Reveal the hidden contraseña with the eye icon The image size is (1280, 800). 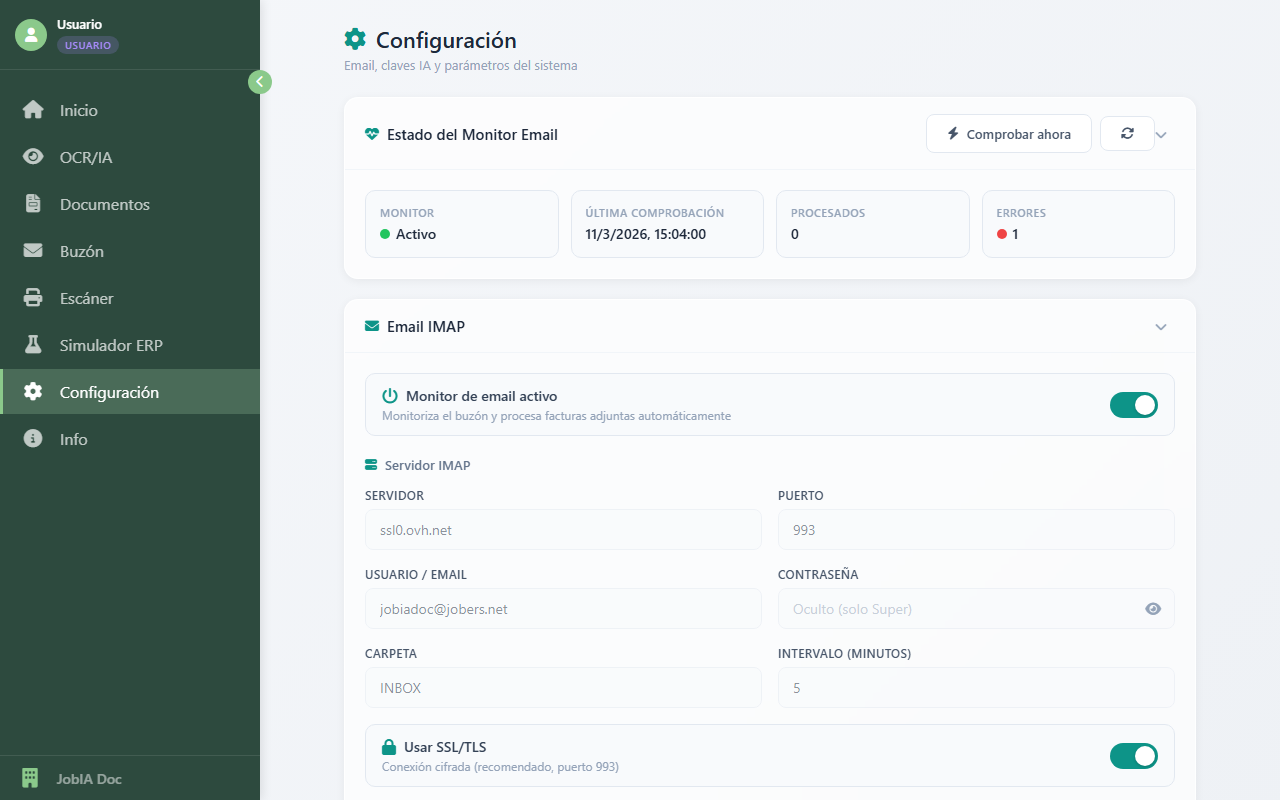coord(1153,608)
